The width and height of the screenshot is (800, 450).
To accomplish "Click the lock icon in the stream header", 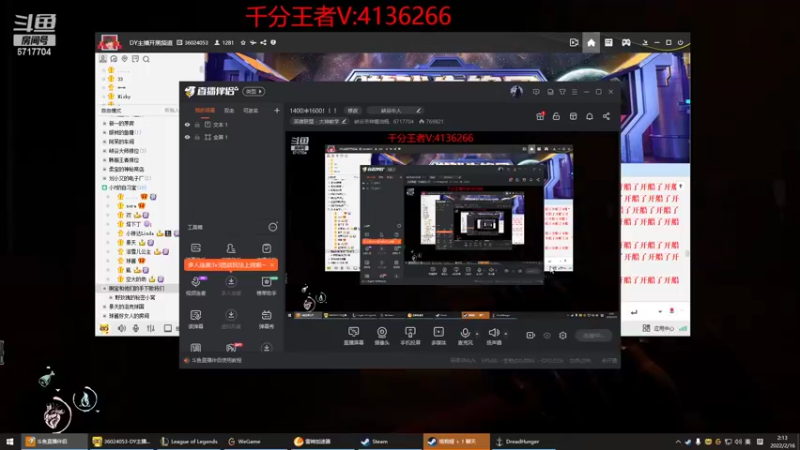I will tap(556, 116).
